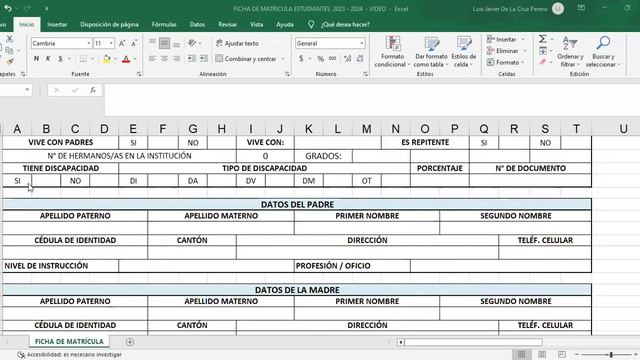Increase font size with larger A icon
Viewport: 640px width, 360px height.
[122, 43]
